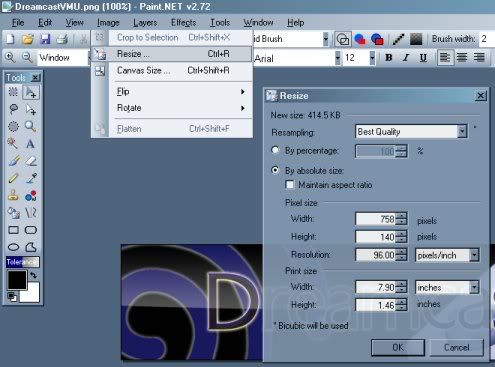Viewport: 495px width, 367px height.
Task: Choose Resize from Image menu
Action: [173, 54]
